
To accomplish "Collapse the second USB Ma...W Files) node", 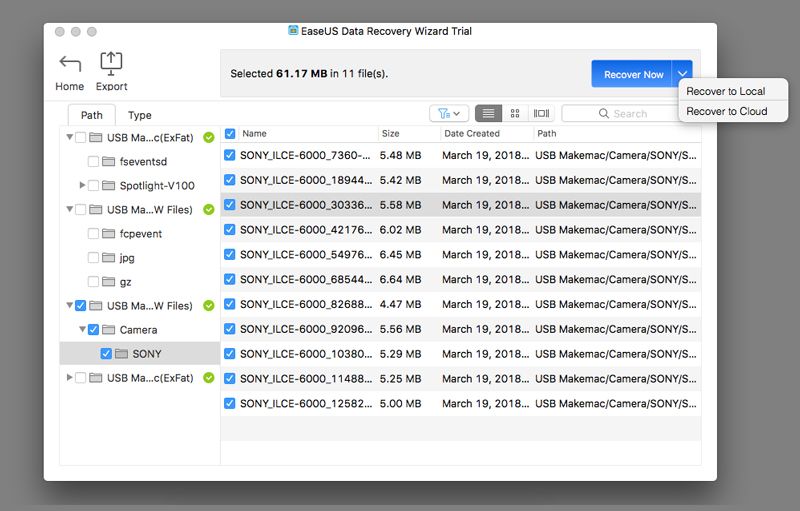I will (69, 209).
